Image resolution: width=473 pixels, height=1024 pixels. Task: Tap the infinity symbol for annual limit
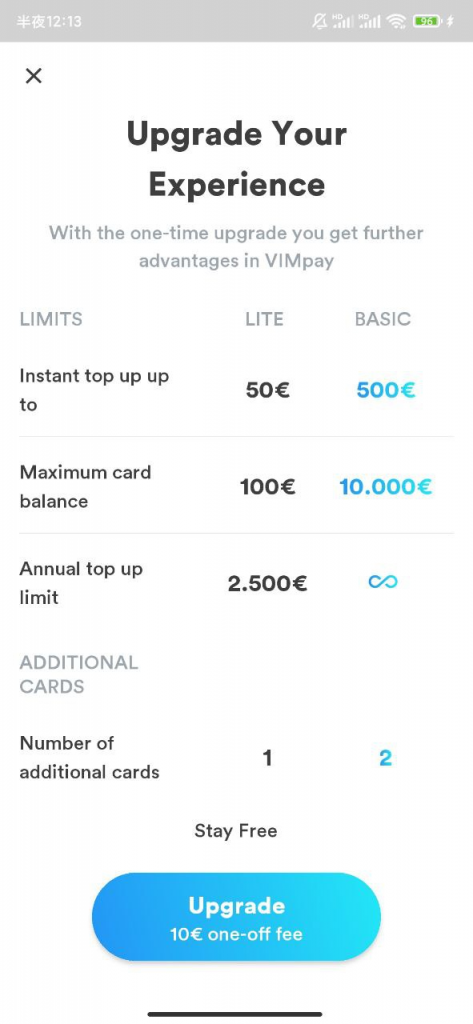383,581
